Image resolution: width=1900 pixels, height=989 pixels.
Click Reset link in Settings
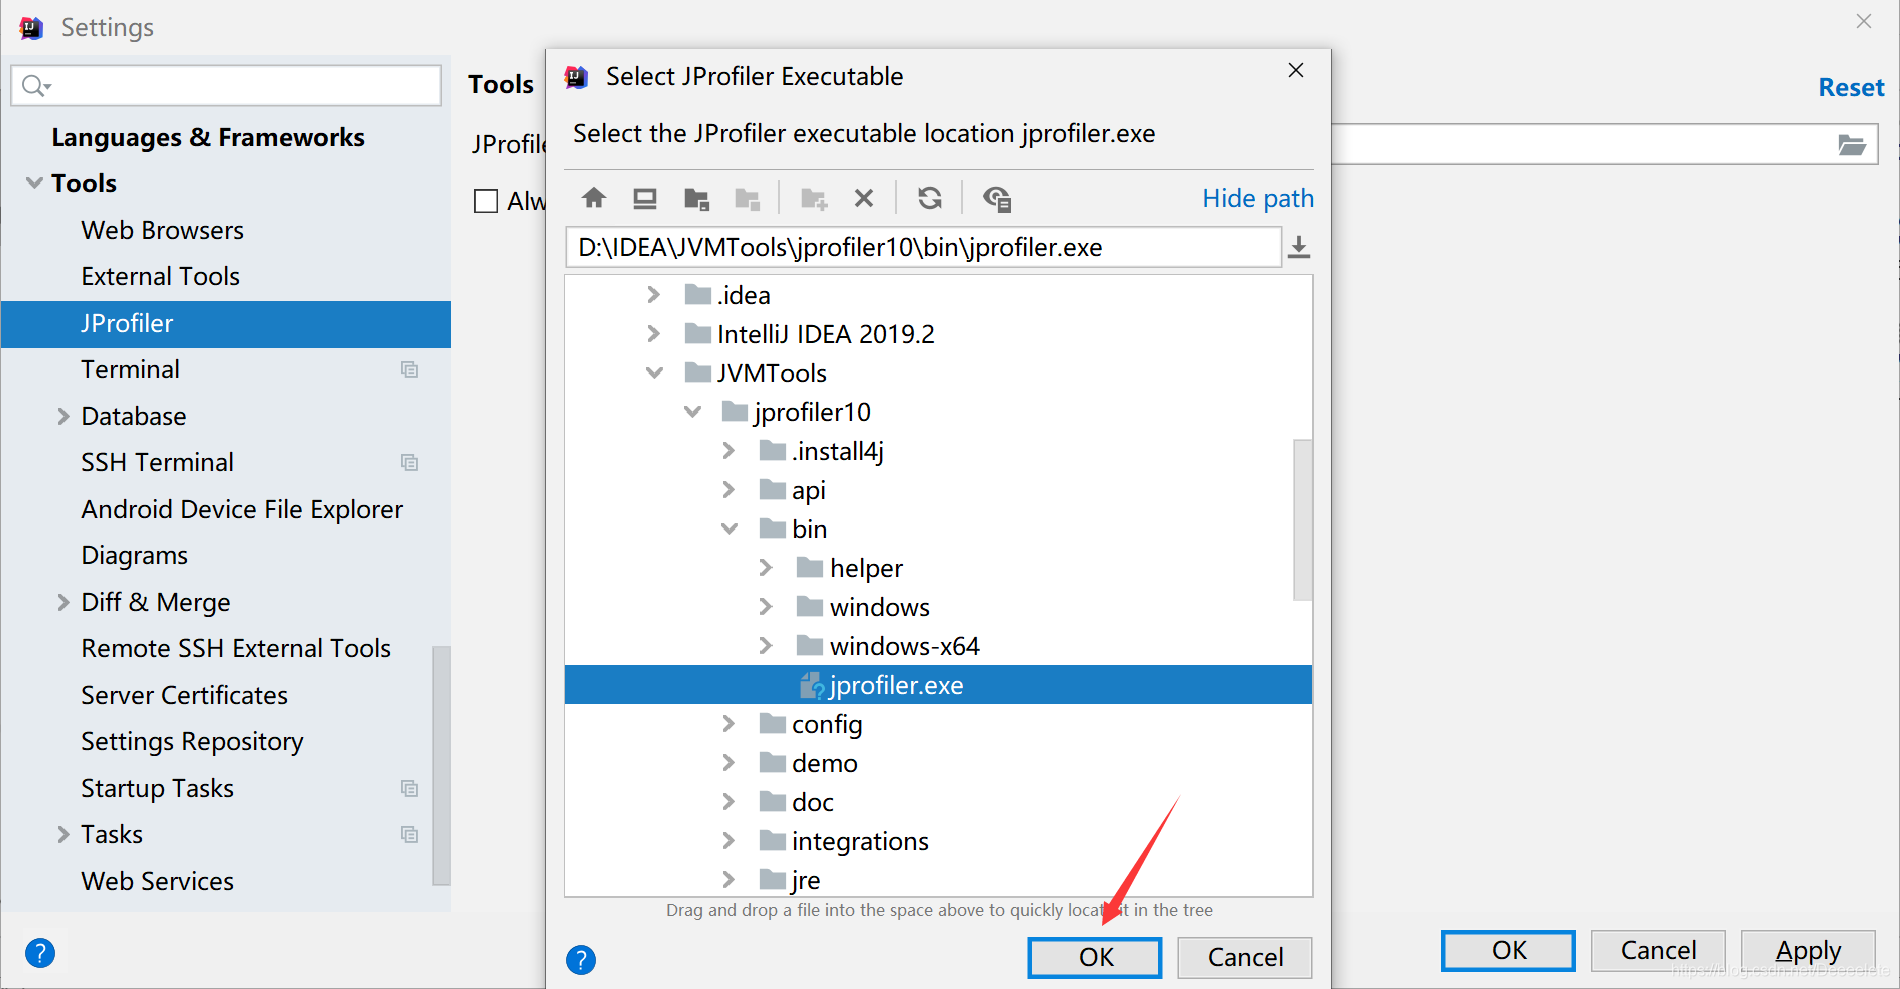(x=1851, y=88)
